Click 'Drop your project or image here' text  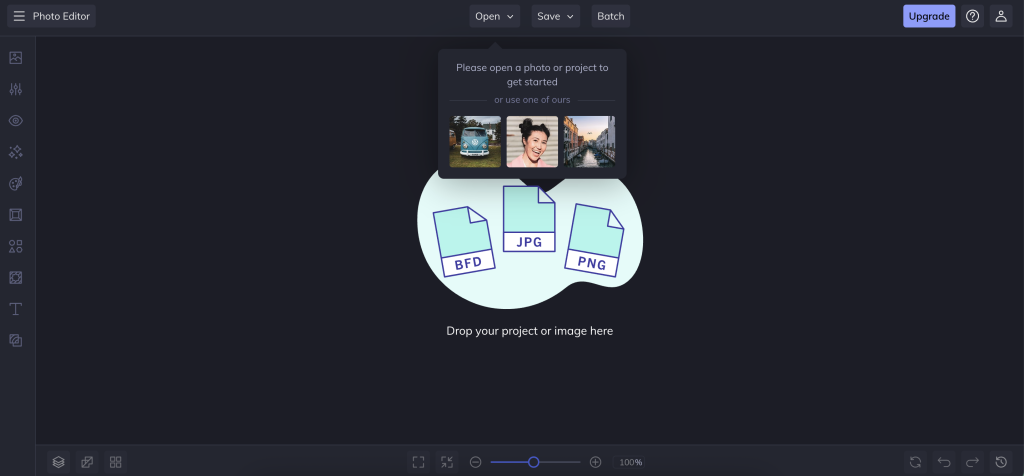tap(530, 331)
